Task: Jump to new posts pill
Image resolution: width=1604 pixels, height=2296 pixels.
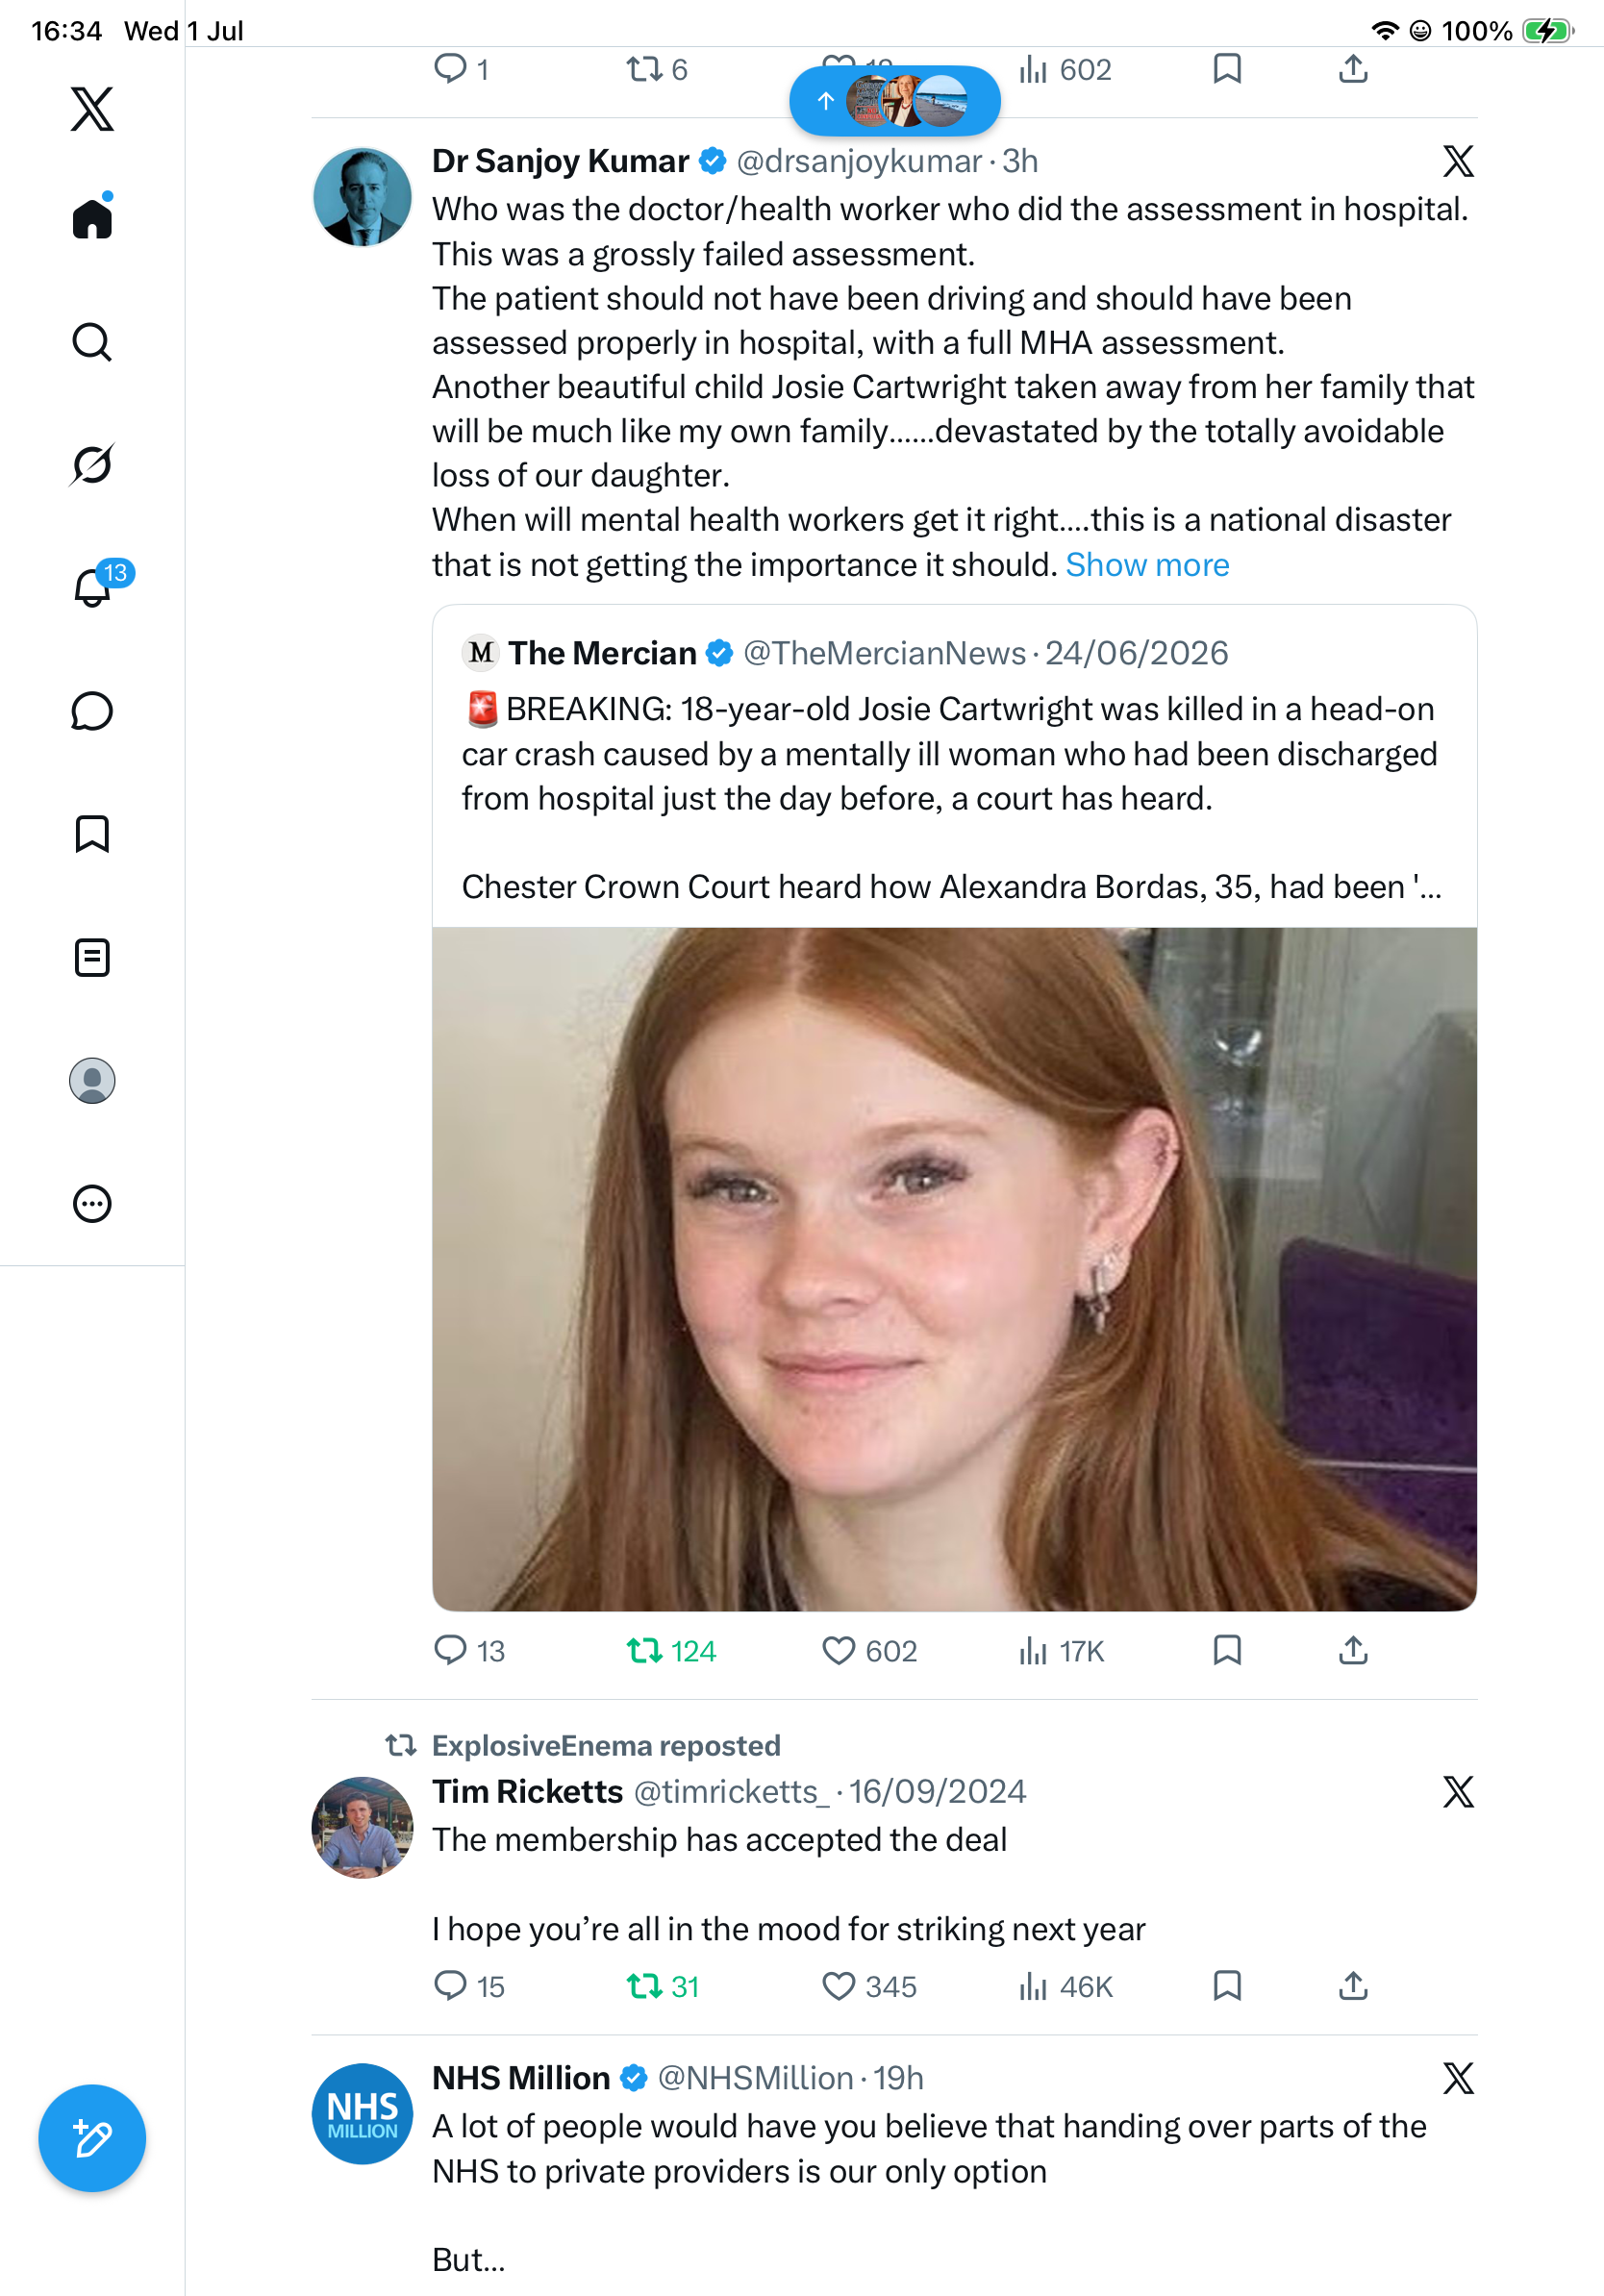Action: pos(894,100)
